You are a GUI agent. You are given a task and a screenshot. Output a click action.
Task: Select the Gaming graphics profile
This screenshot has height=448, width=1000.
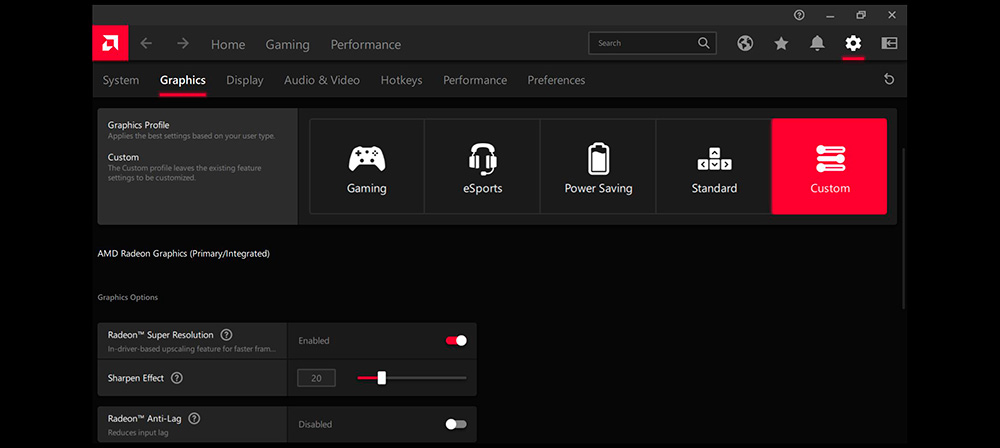coord(367,166)
